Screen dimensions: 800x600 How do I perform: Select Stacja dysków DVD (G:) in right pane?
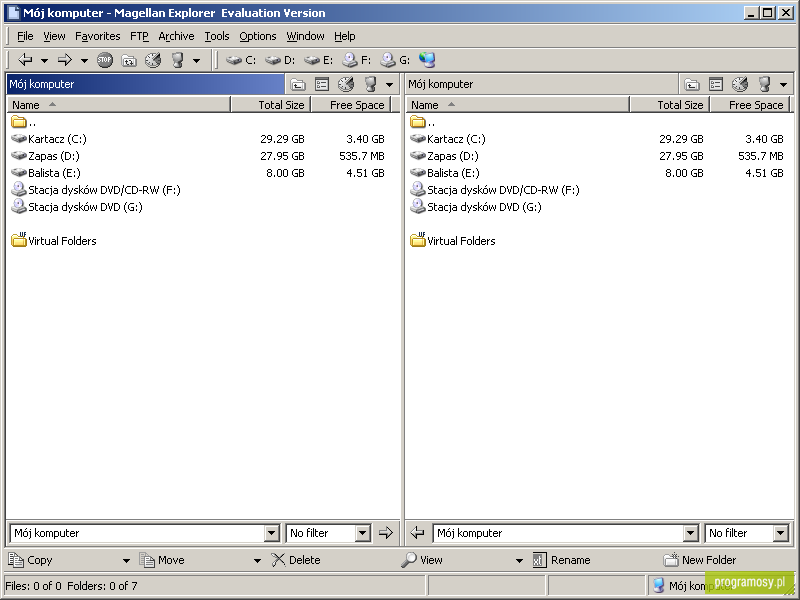476,207
